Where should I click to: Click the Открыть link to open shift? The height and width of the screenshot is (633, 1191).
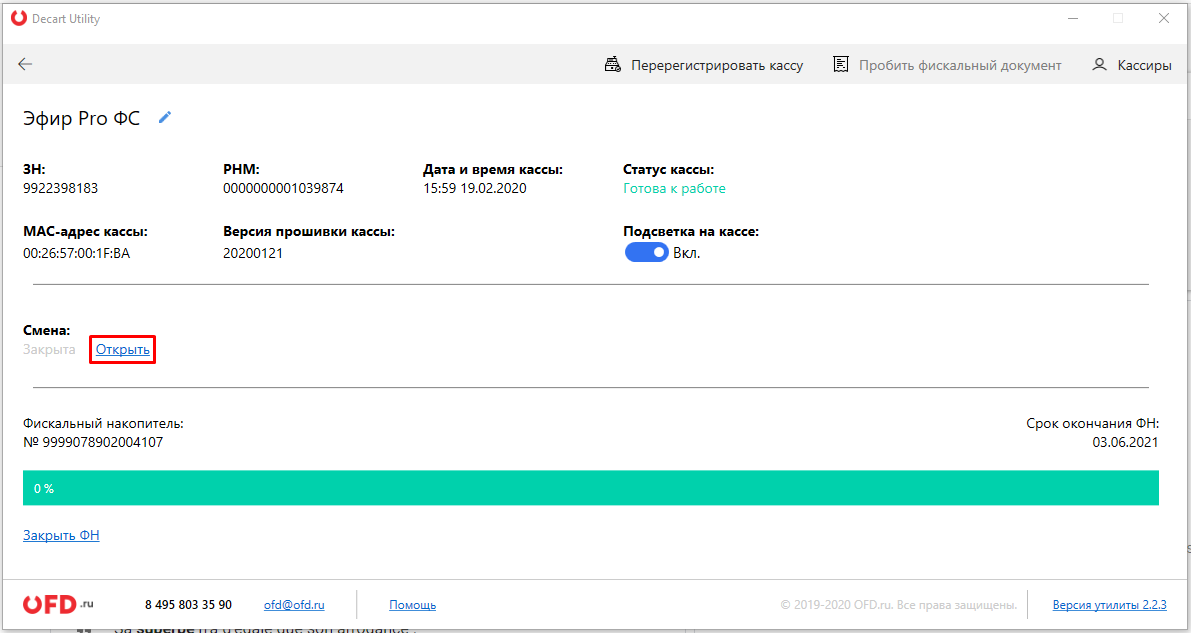click(122, 350)
